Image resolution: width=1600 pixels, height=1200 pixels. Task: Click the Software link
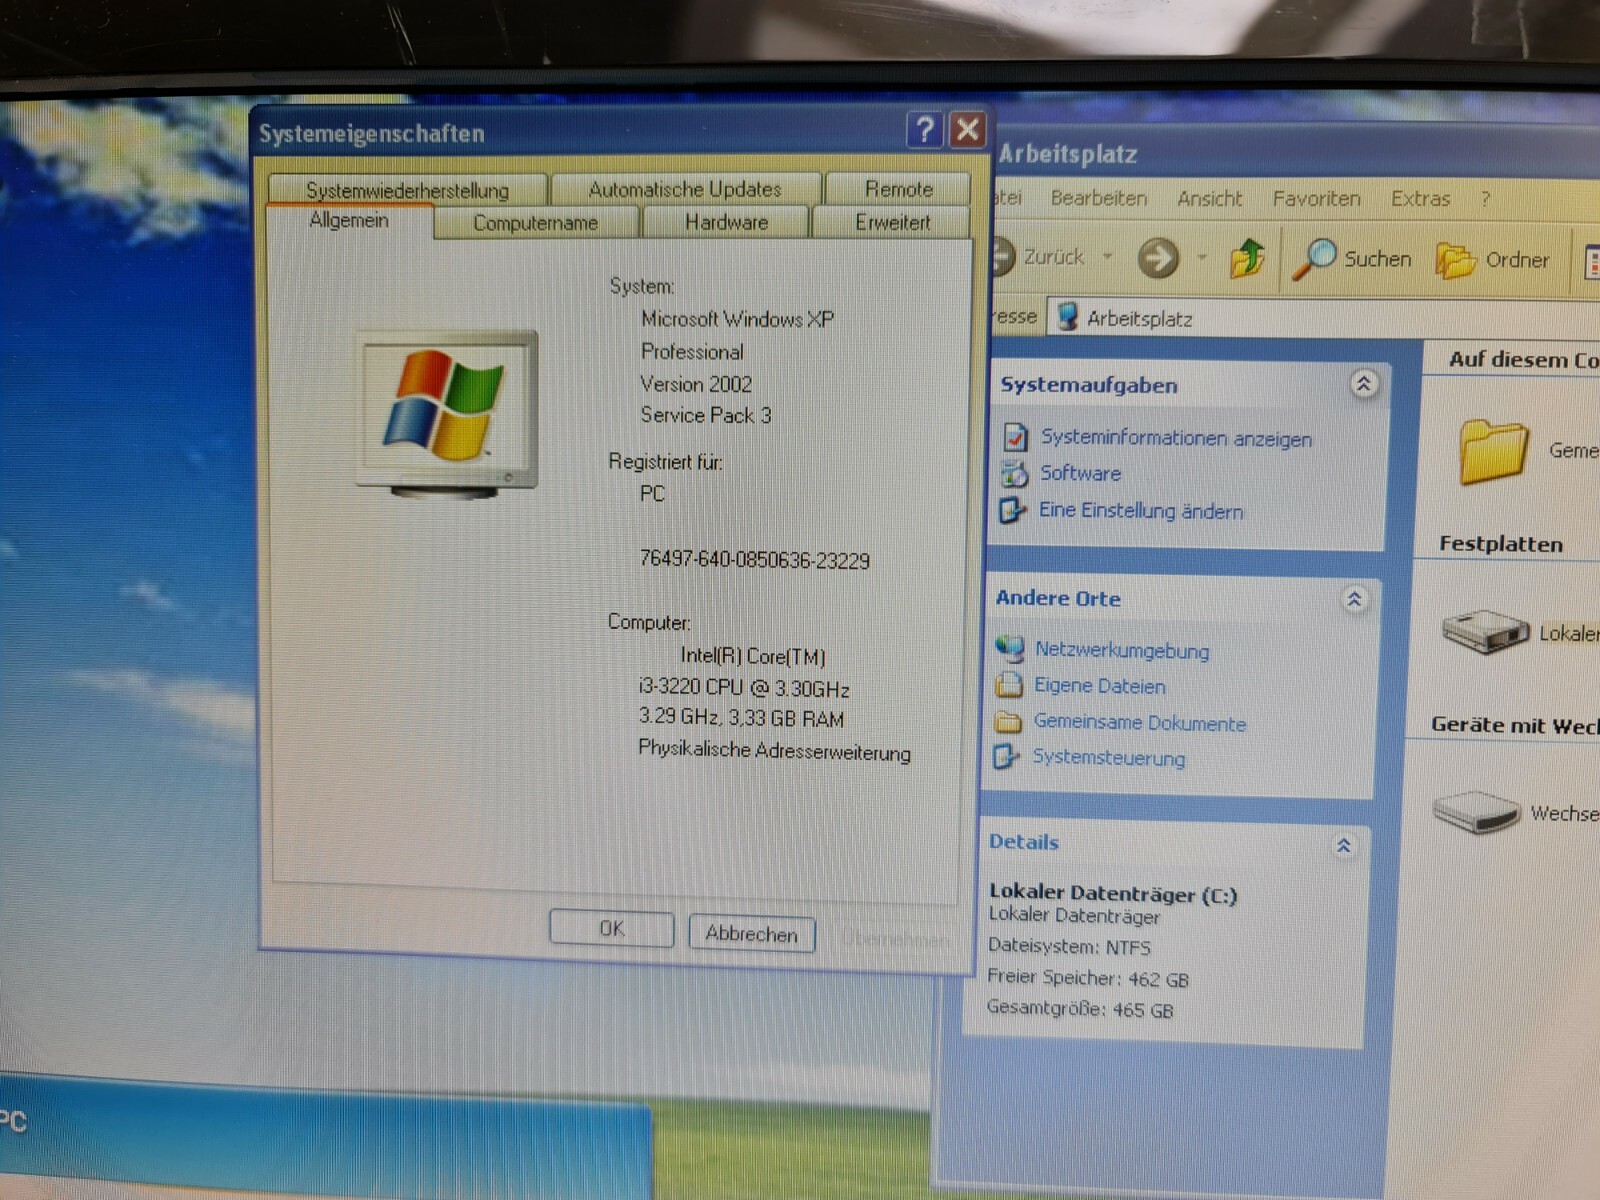click(1080, 473)
